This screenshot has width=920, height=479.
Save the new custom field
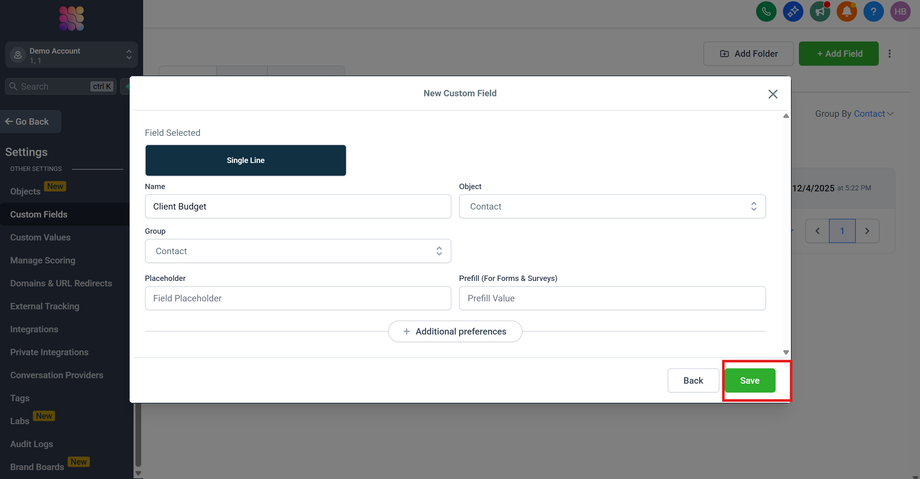click(750, 381)
